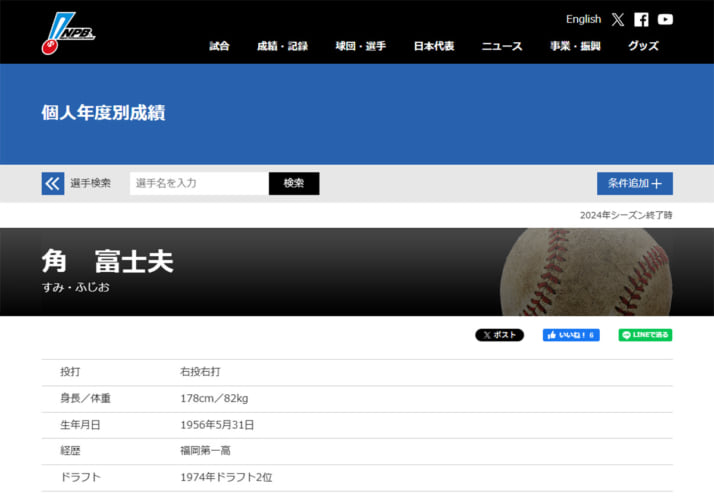Select the 日本代表 menu item
Viewport: 714px width, 496px height.
[434, 46]
